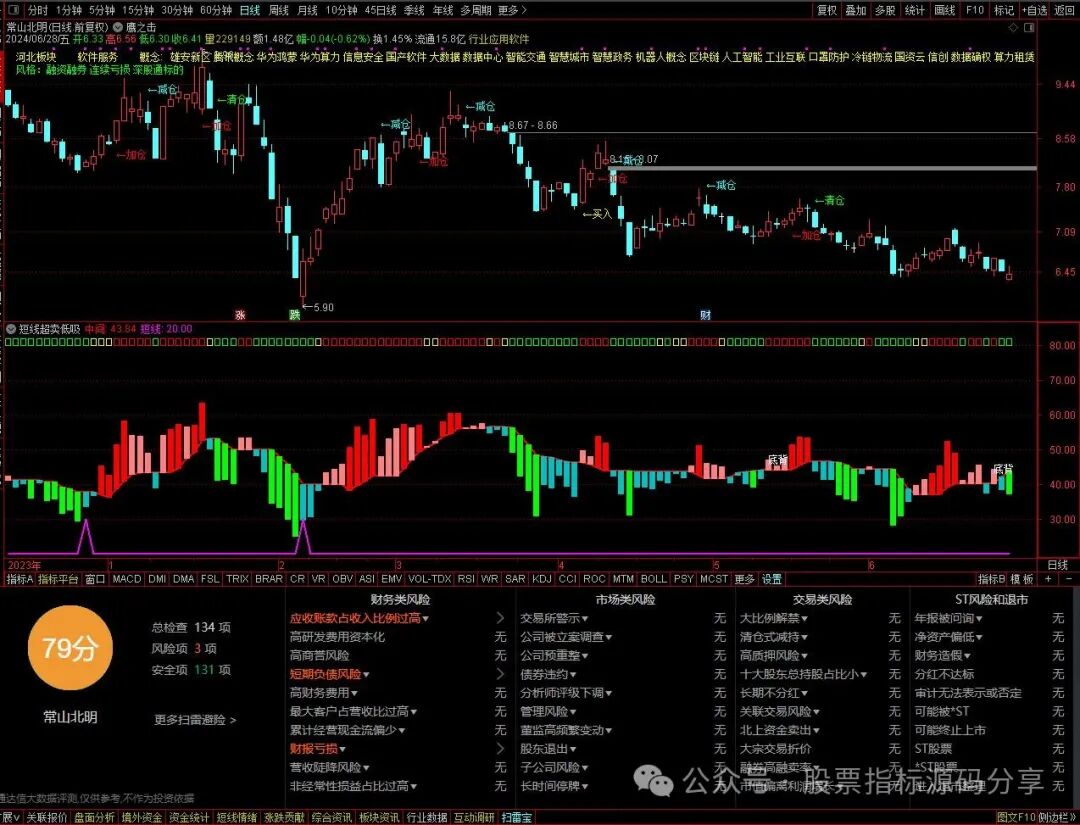
Task: Switch chart to 分时 view
Action: click(37, 10)
